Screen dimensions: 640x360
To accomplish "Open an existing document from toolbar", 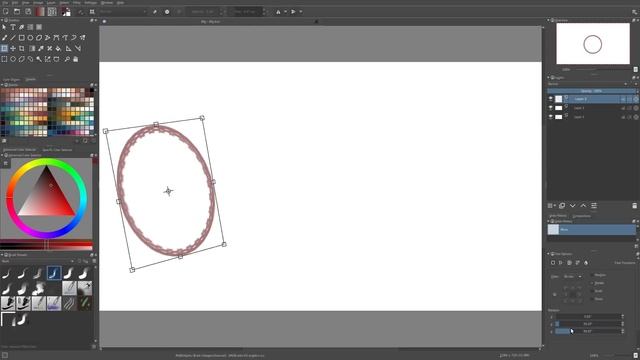I will coord(17,11).
